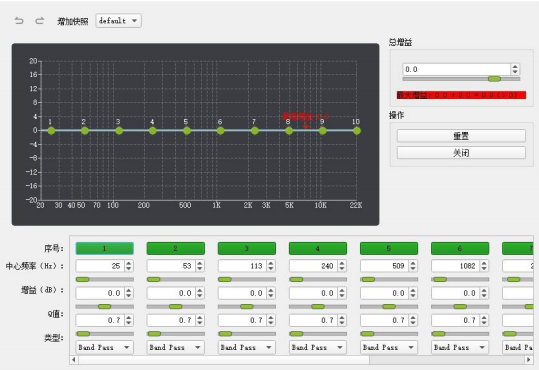Open the default snapshot dropdown

pos(118,21)
